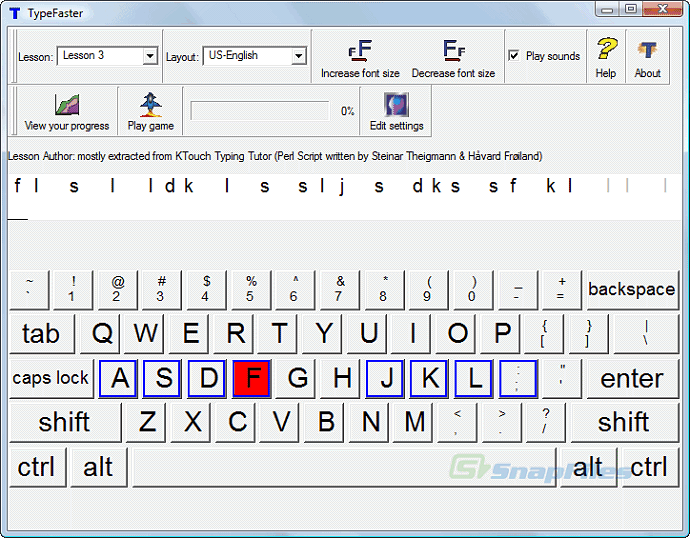Screen dimensions: 690x538
Task: Click the Q key
Action: [x=100, y=333]
